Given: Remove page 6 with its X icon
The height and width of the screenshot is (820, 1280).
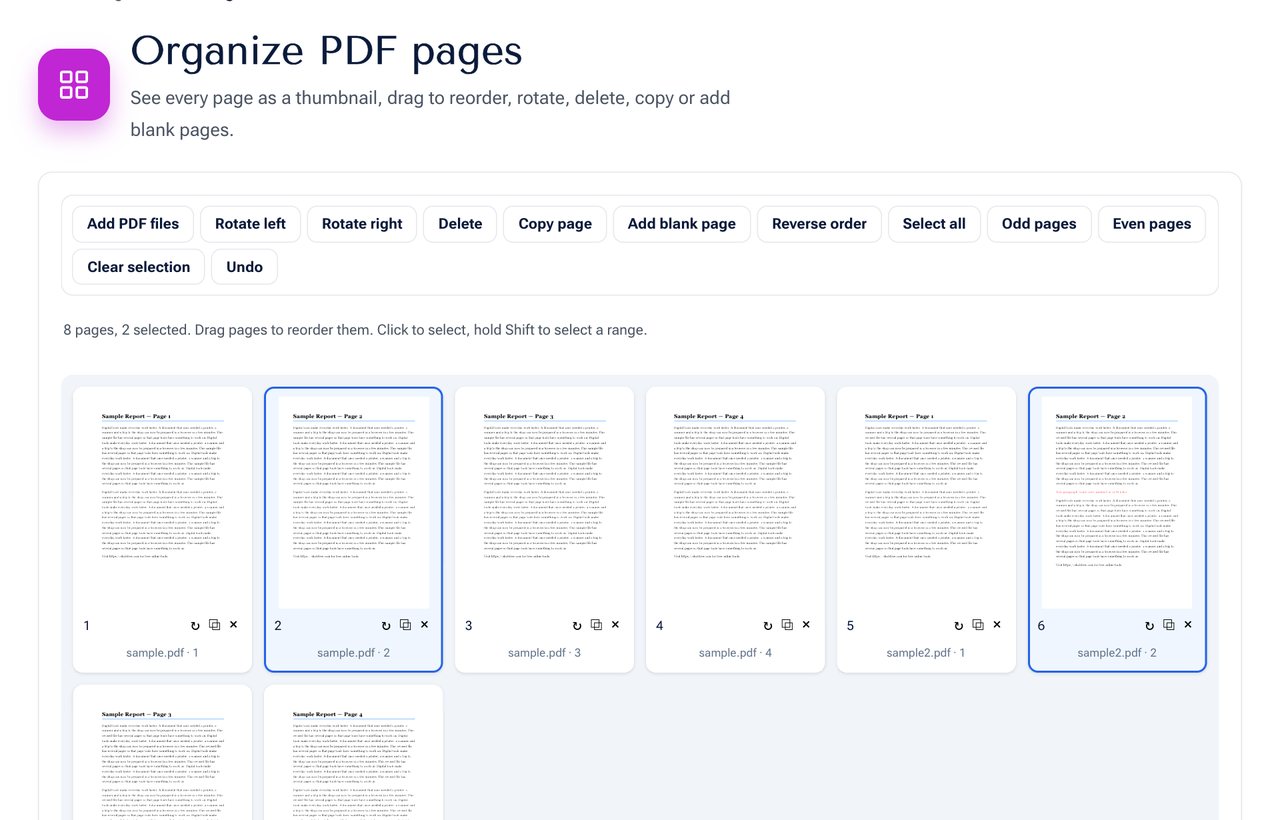Looking at the screenshot, I should (x=1188, y=625).
